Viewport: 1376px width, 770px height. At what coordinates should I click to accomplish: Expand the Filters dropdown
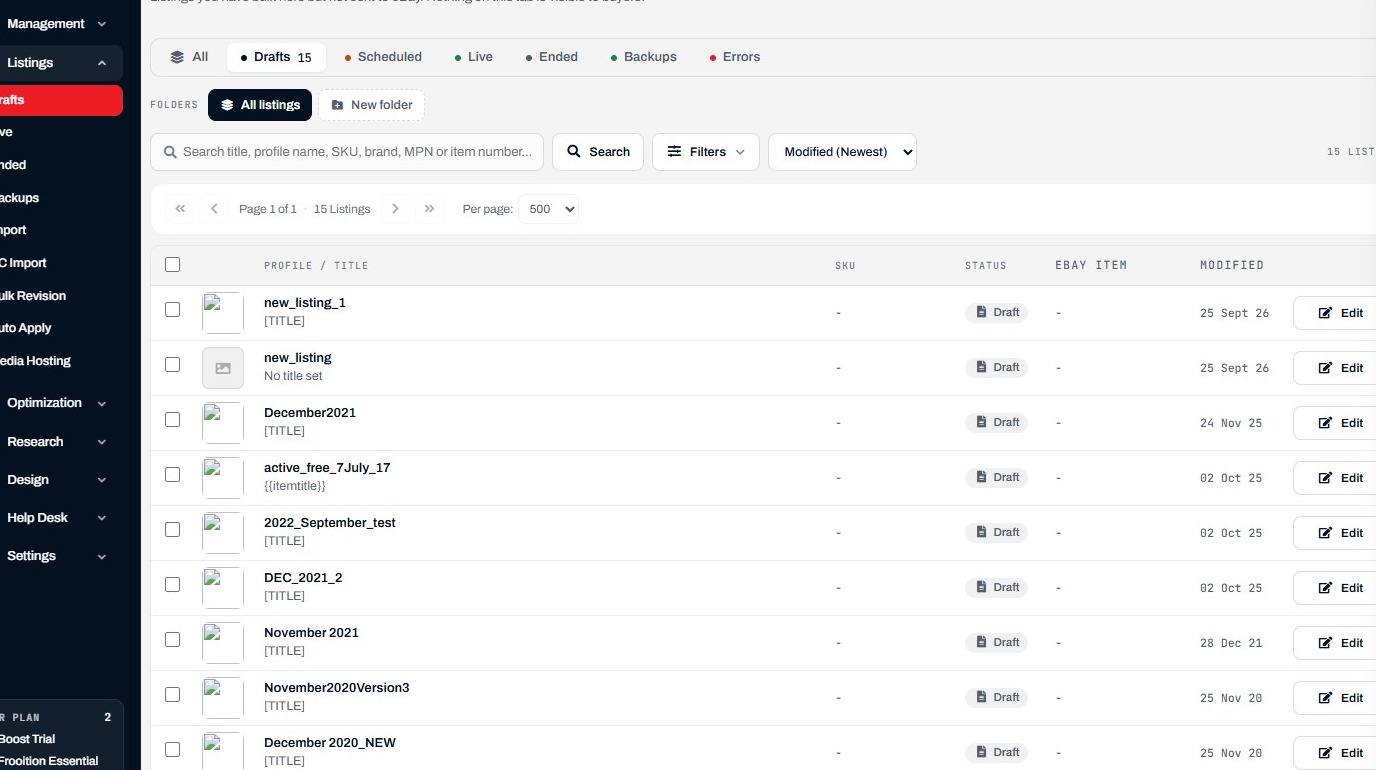706,152
